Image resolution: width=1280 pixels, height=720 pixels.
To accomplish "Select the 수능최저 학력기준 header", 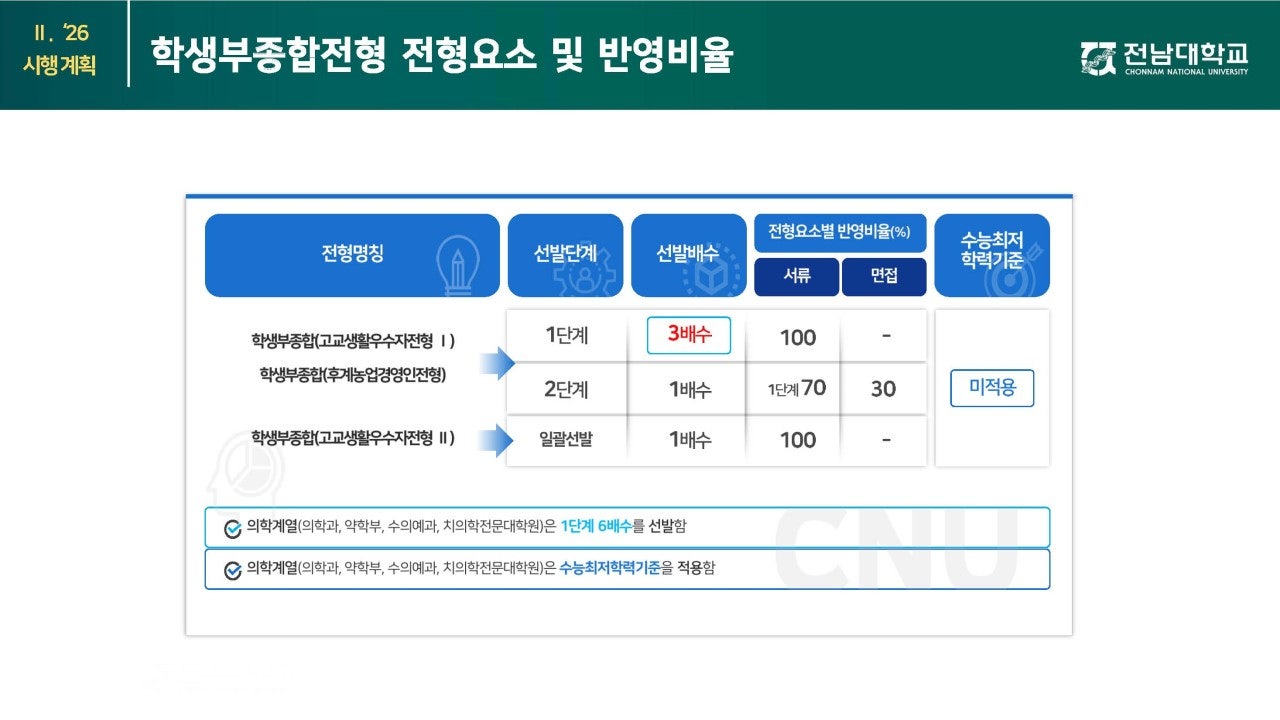I will tap(992, 255).
